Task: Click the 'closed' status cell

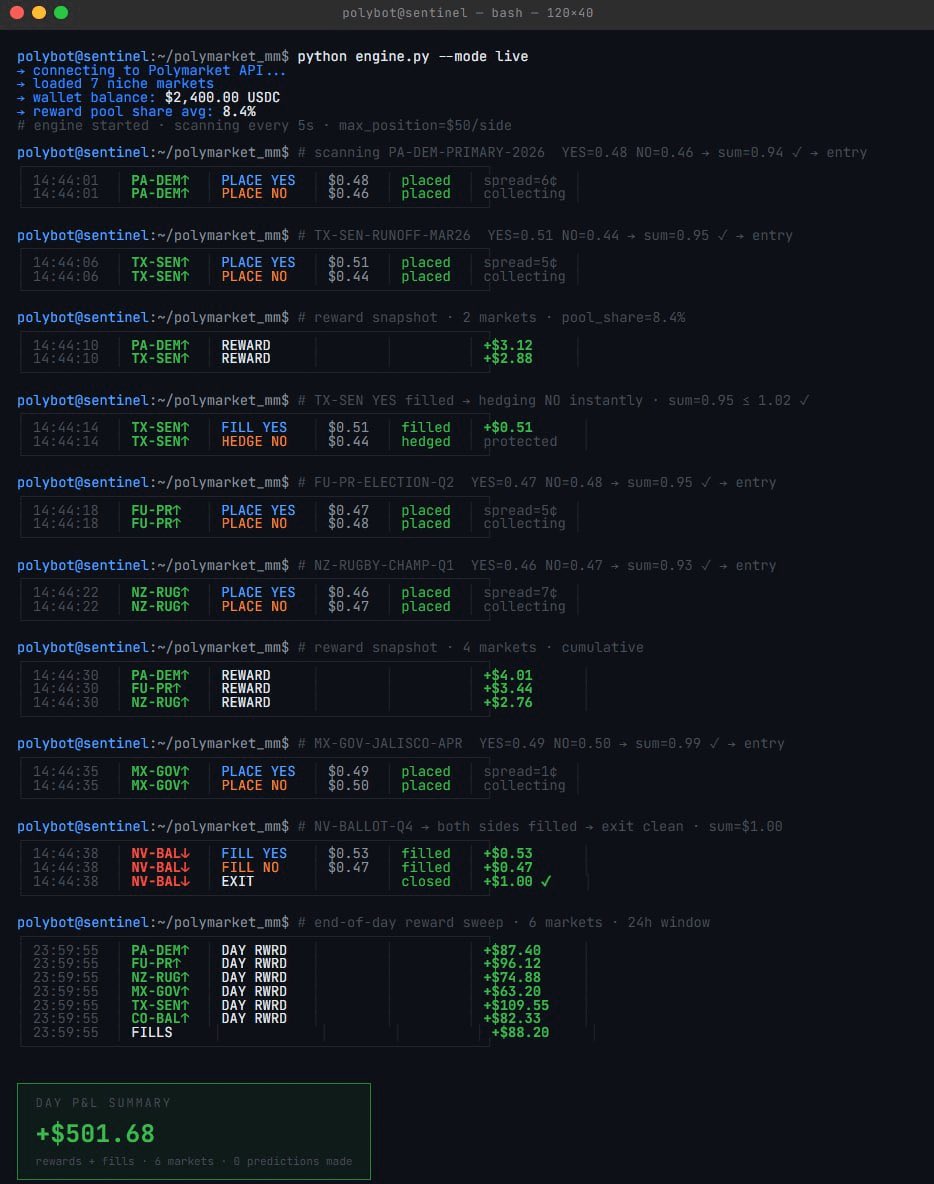Action: [426, 882]
